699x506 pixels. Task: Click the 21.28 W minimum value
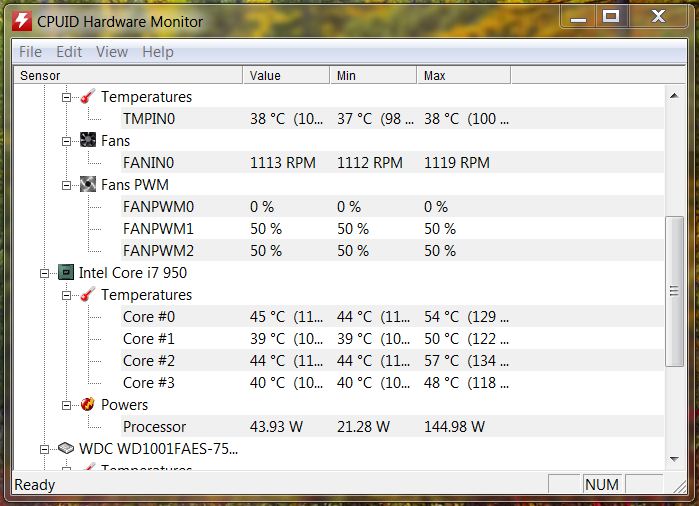(363, 427)
